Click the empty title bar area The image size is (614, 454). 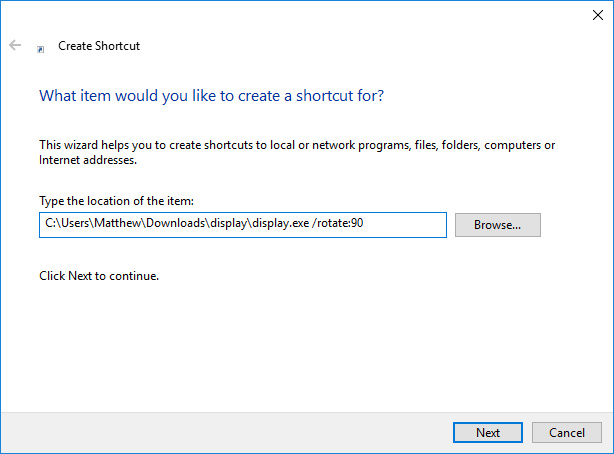(x=300, y=13)
